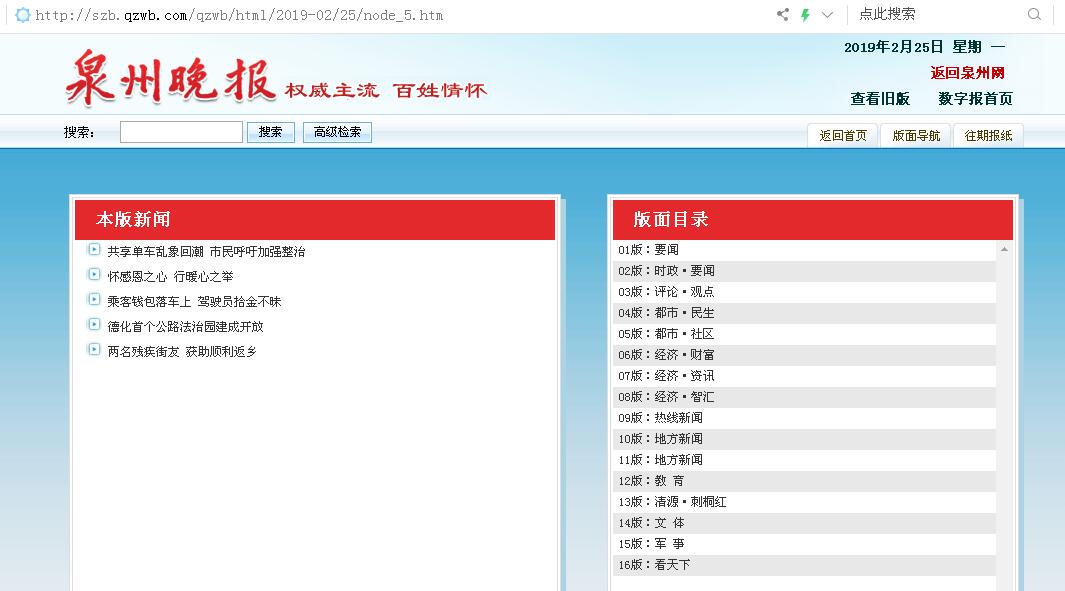
Task: Click the 返回泉州网 link
Action: (967, 73)
